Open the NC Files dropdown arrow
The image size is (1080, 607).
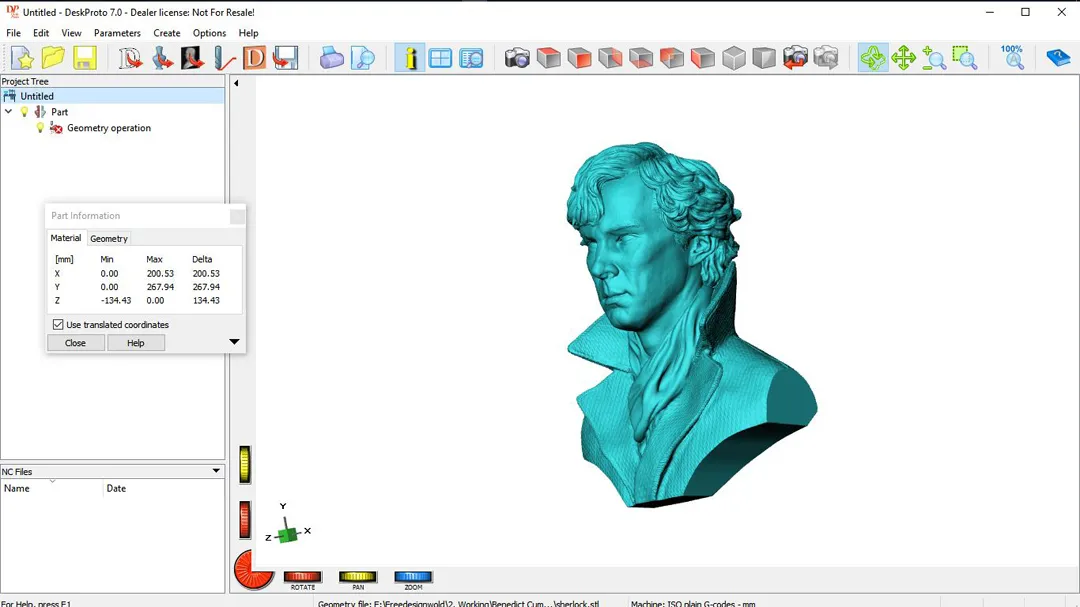coord(216,471)
